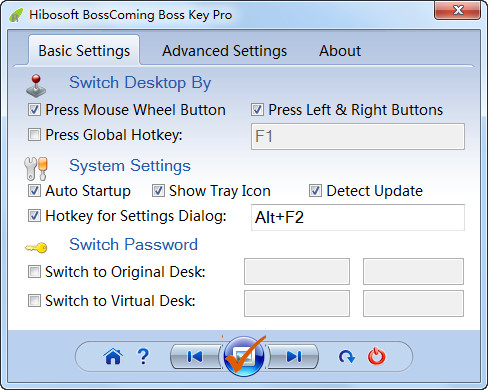488x390 pixels.
Task: Close the BossComing window
Action: click(x=458, y=10)
